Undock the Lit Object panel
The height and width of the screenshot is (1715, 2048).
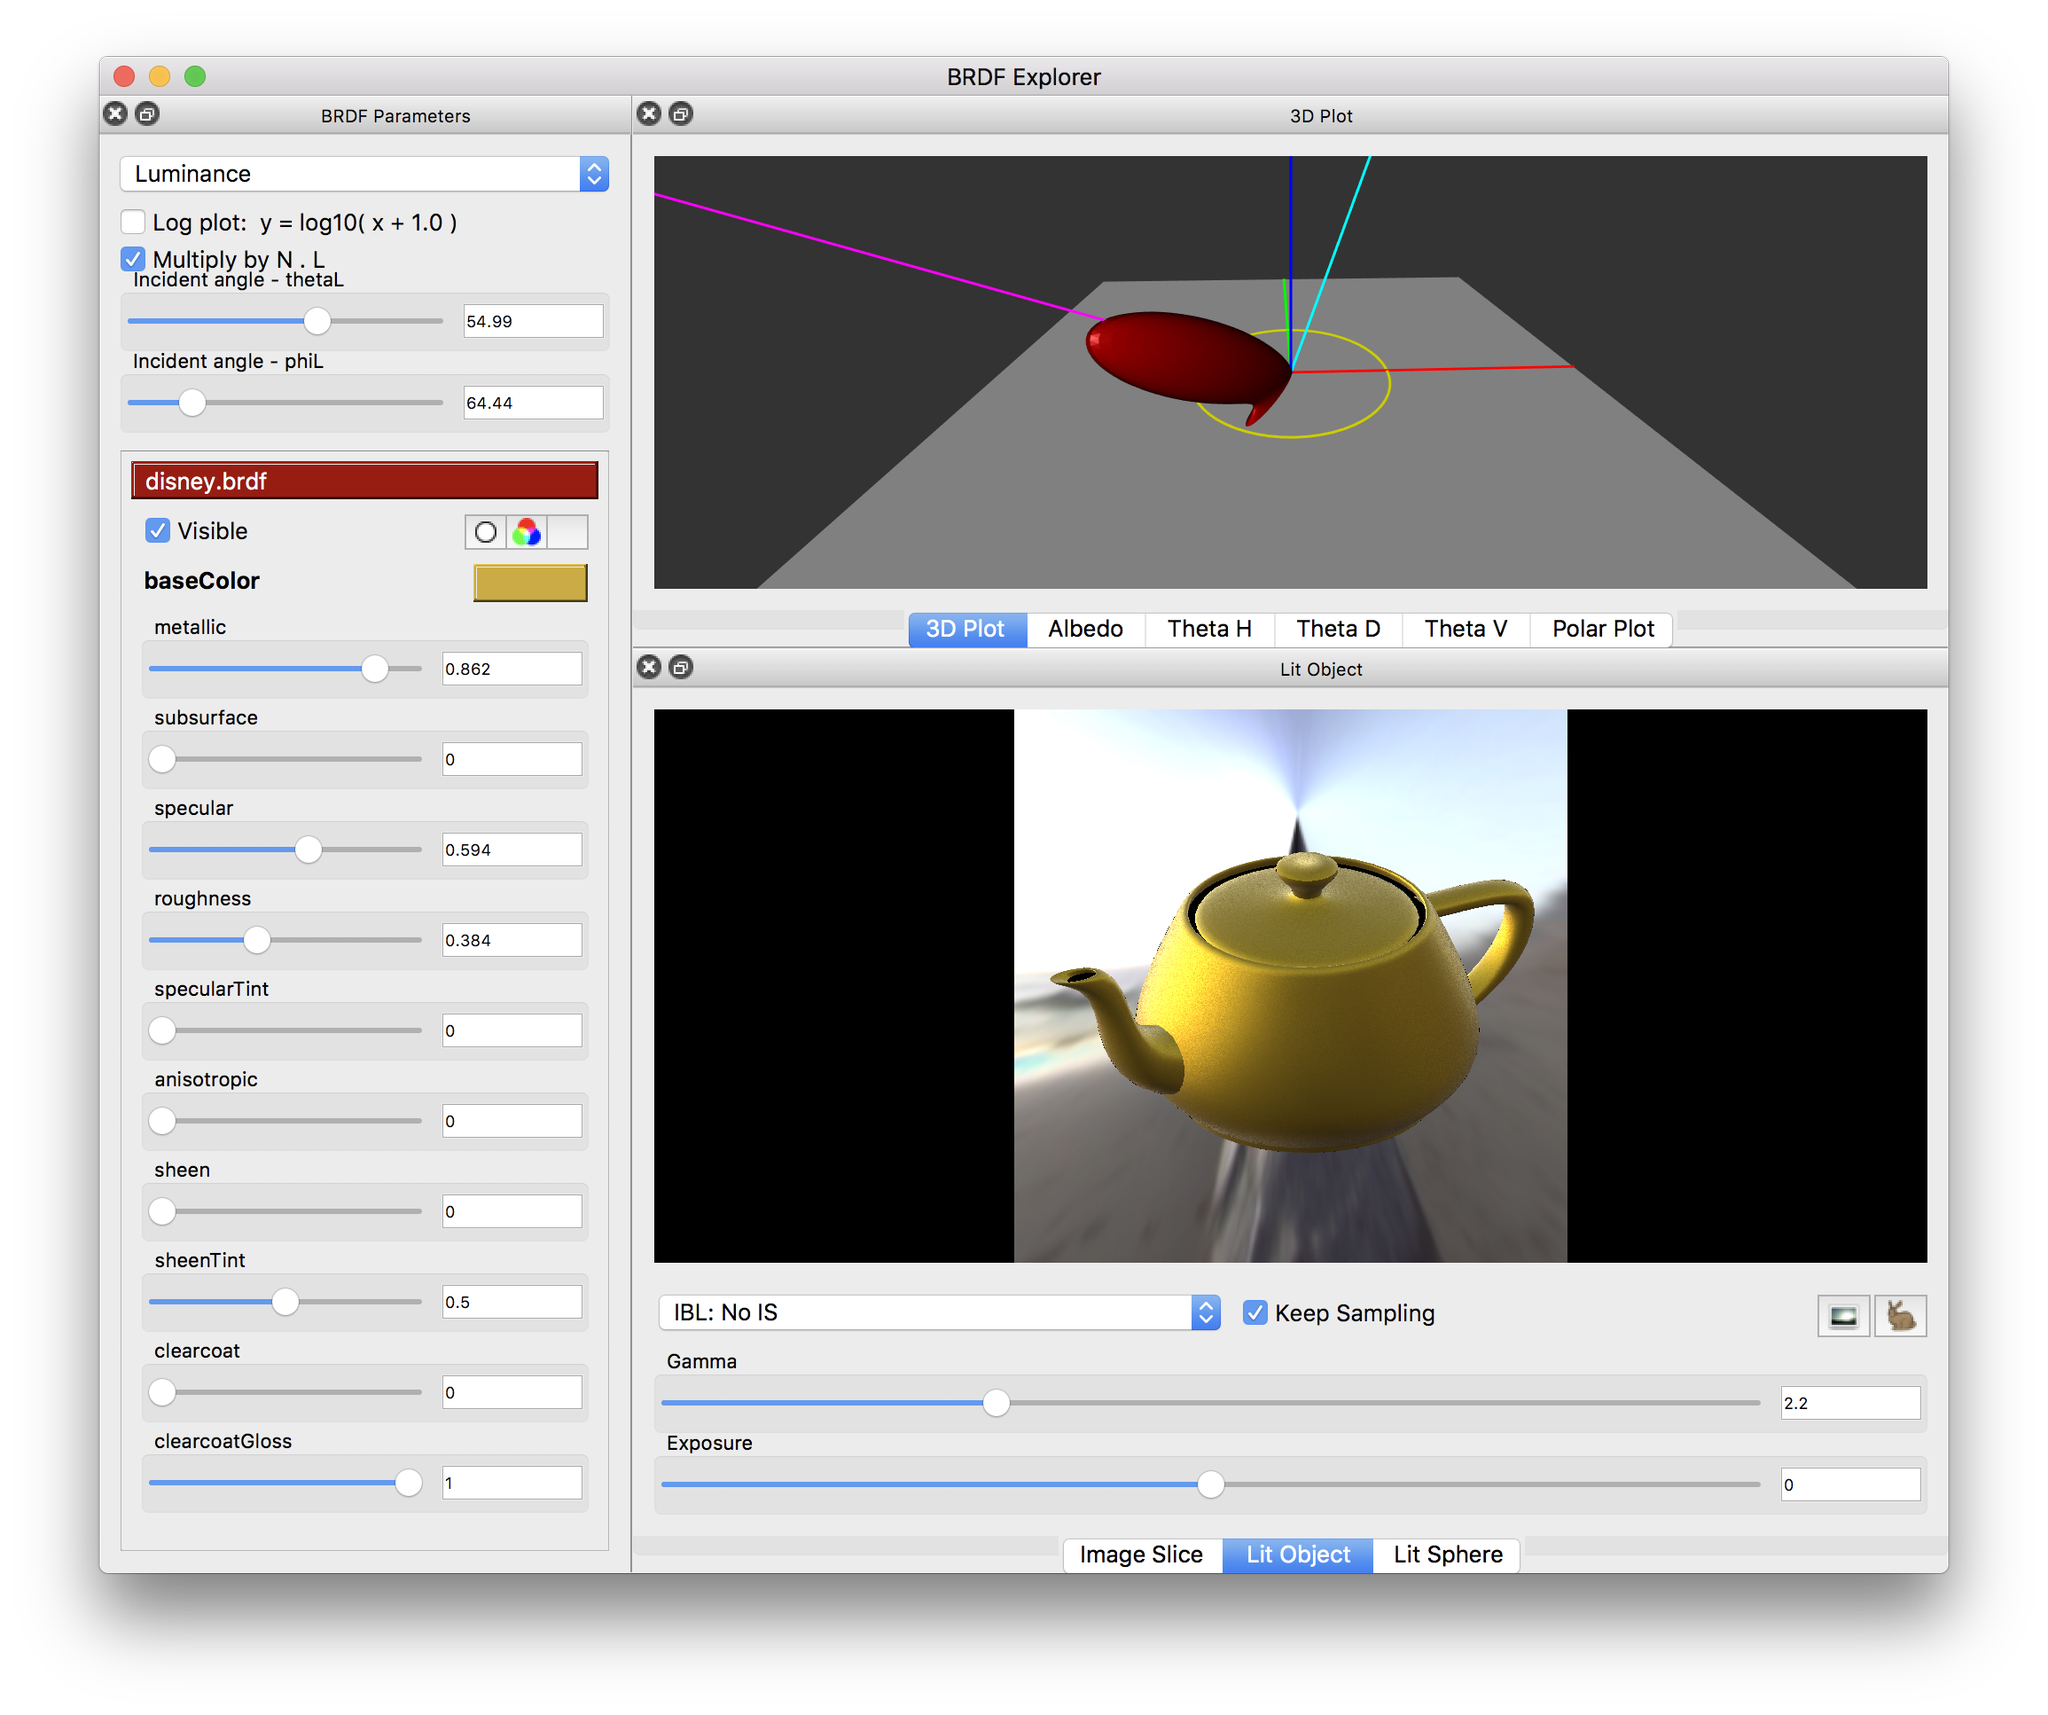click(681, 667)
